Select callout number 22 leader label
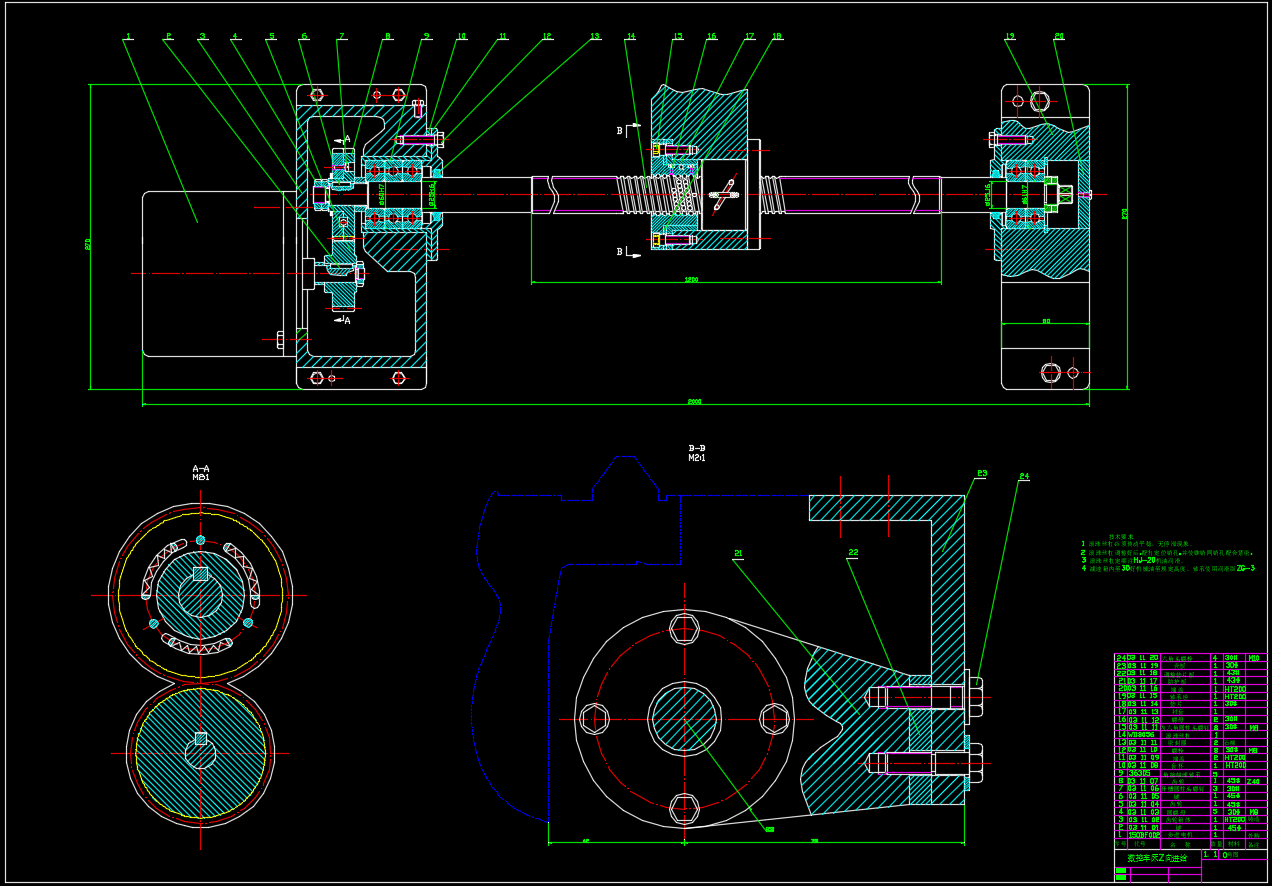This screenshot has width=1272, height=886. point(853,552)
